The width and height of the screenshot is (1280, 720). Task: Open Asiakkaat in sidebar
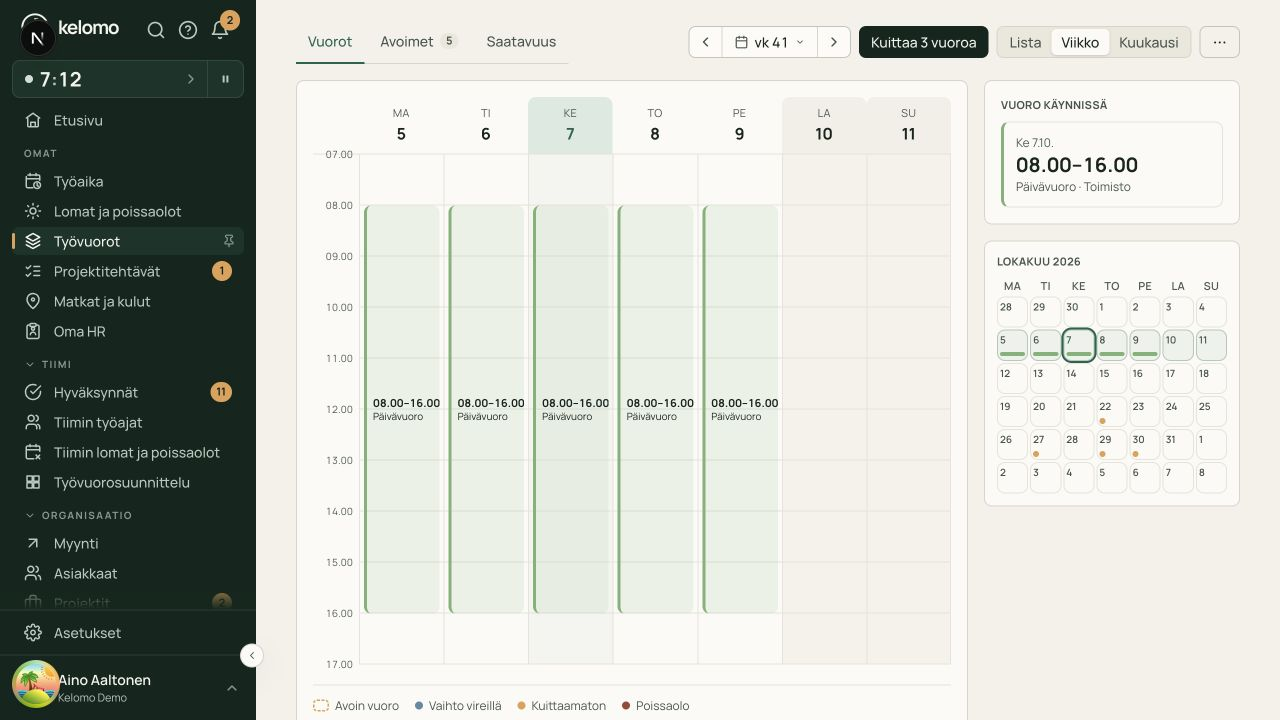point(128,574)
